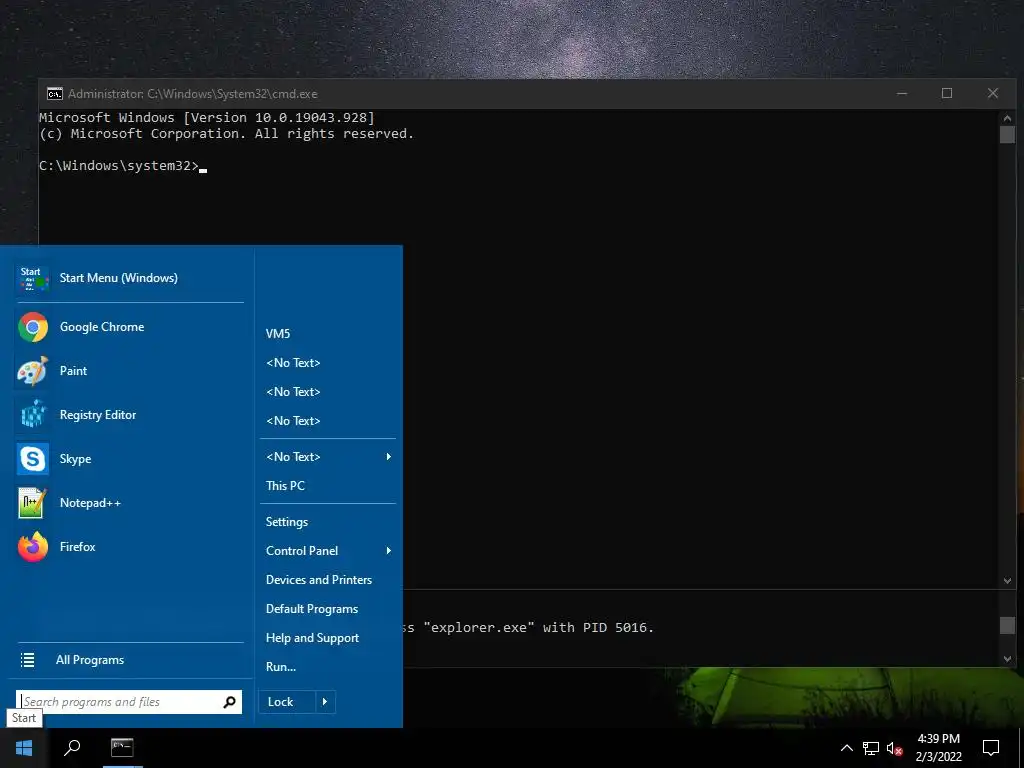The height and width of the screenshot is (768, 1024).
Task: Click the upper cmd scrollbar down arrow
Action: pos(1007,581)
